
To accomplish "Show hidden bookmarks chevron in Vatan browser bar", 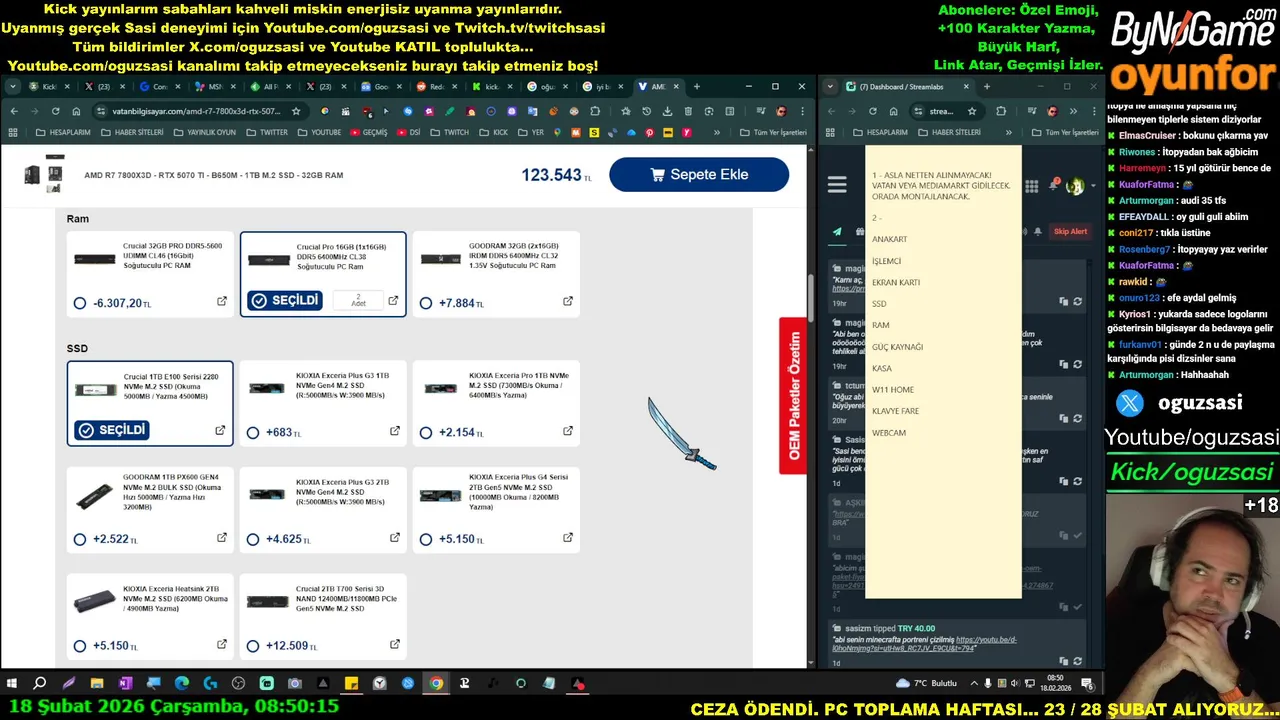I will pos(717,132).
